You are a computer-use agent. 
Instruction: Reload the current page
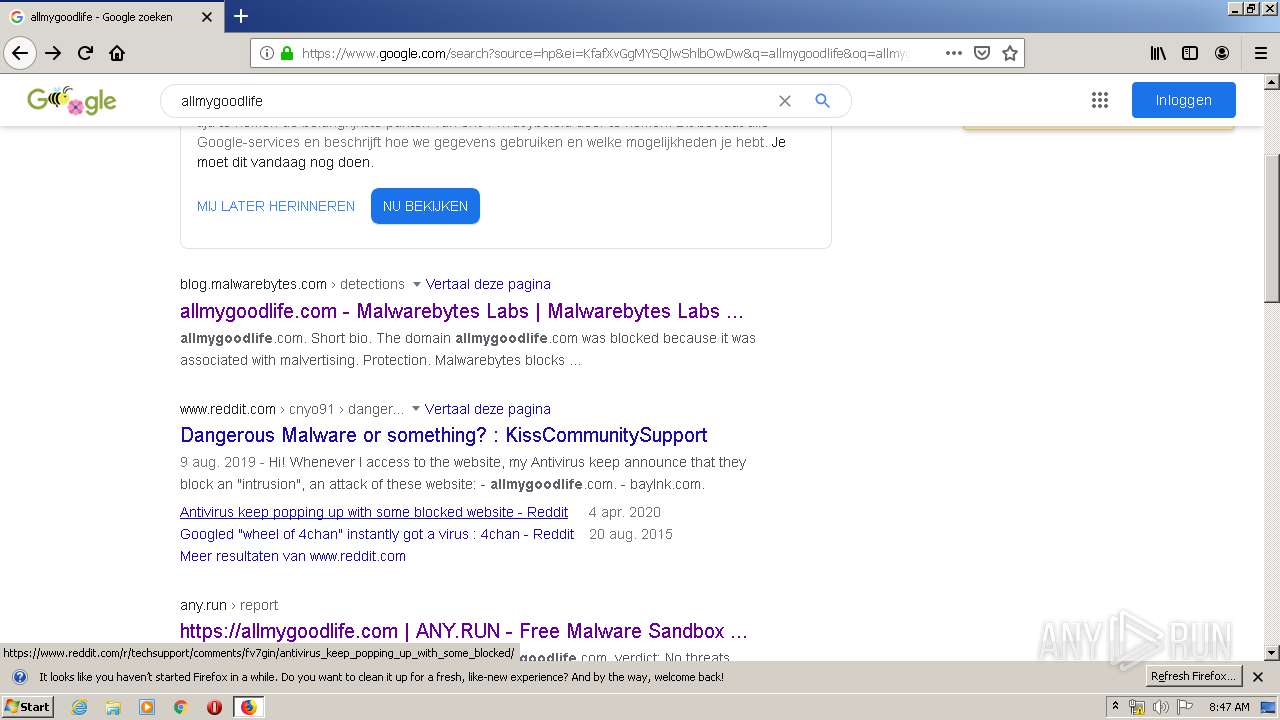85,53
